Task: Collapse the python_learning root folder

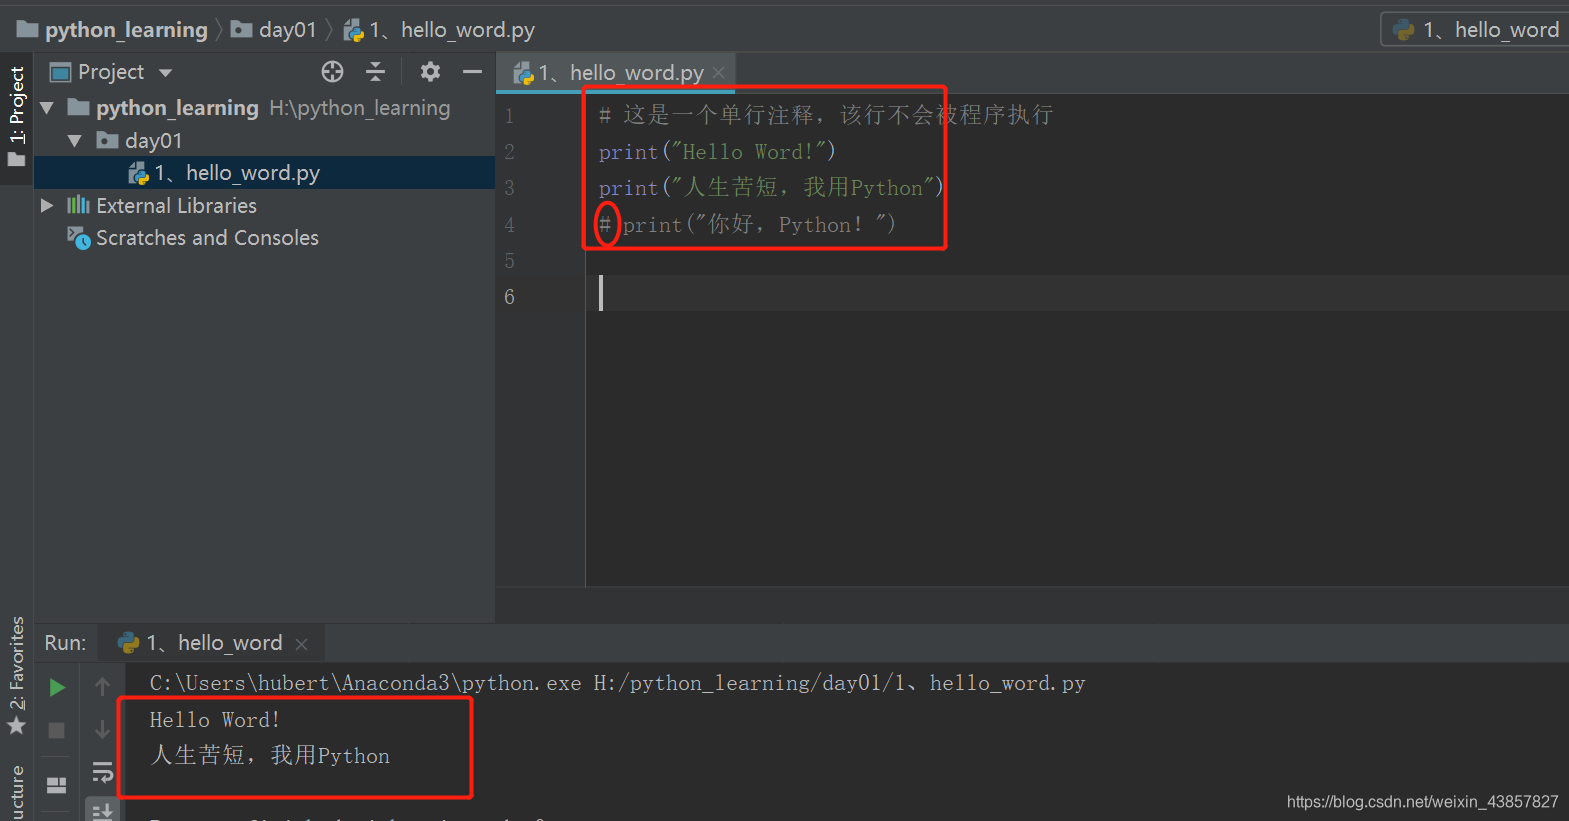Action: tap(47, 107)
